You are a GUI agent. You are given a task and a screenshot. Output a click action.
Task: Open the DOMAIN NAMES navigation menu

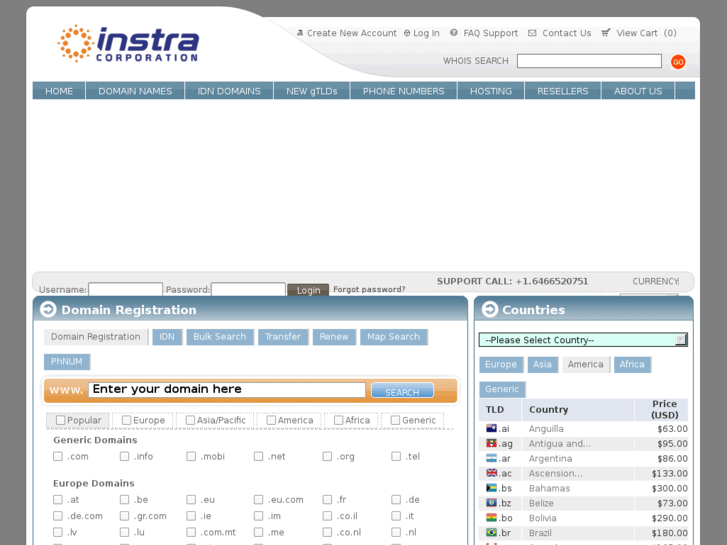(135, 91)
